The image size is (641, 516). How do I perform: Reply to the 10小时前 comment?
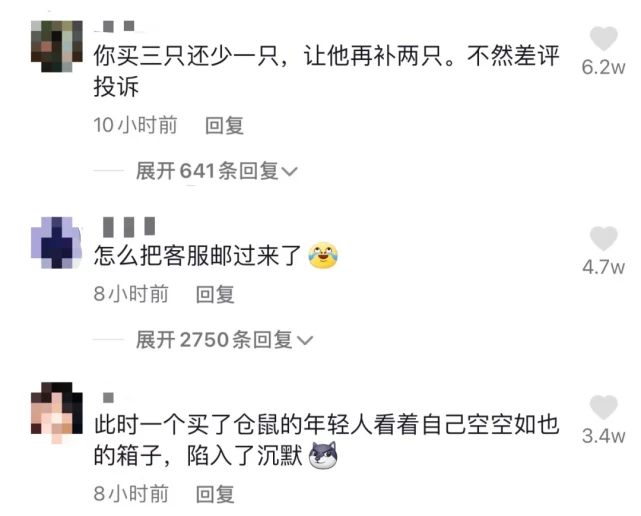coord(224,125)
